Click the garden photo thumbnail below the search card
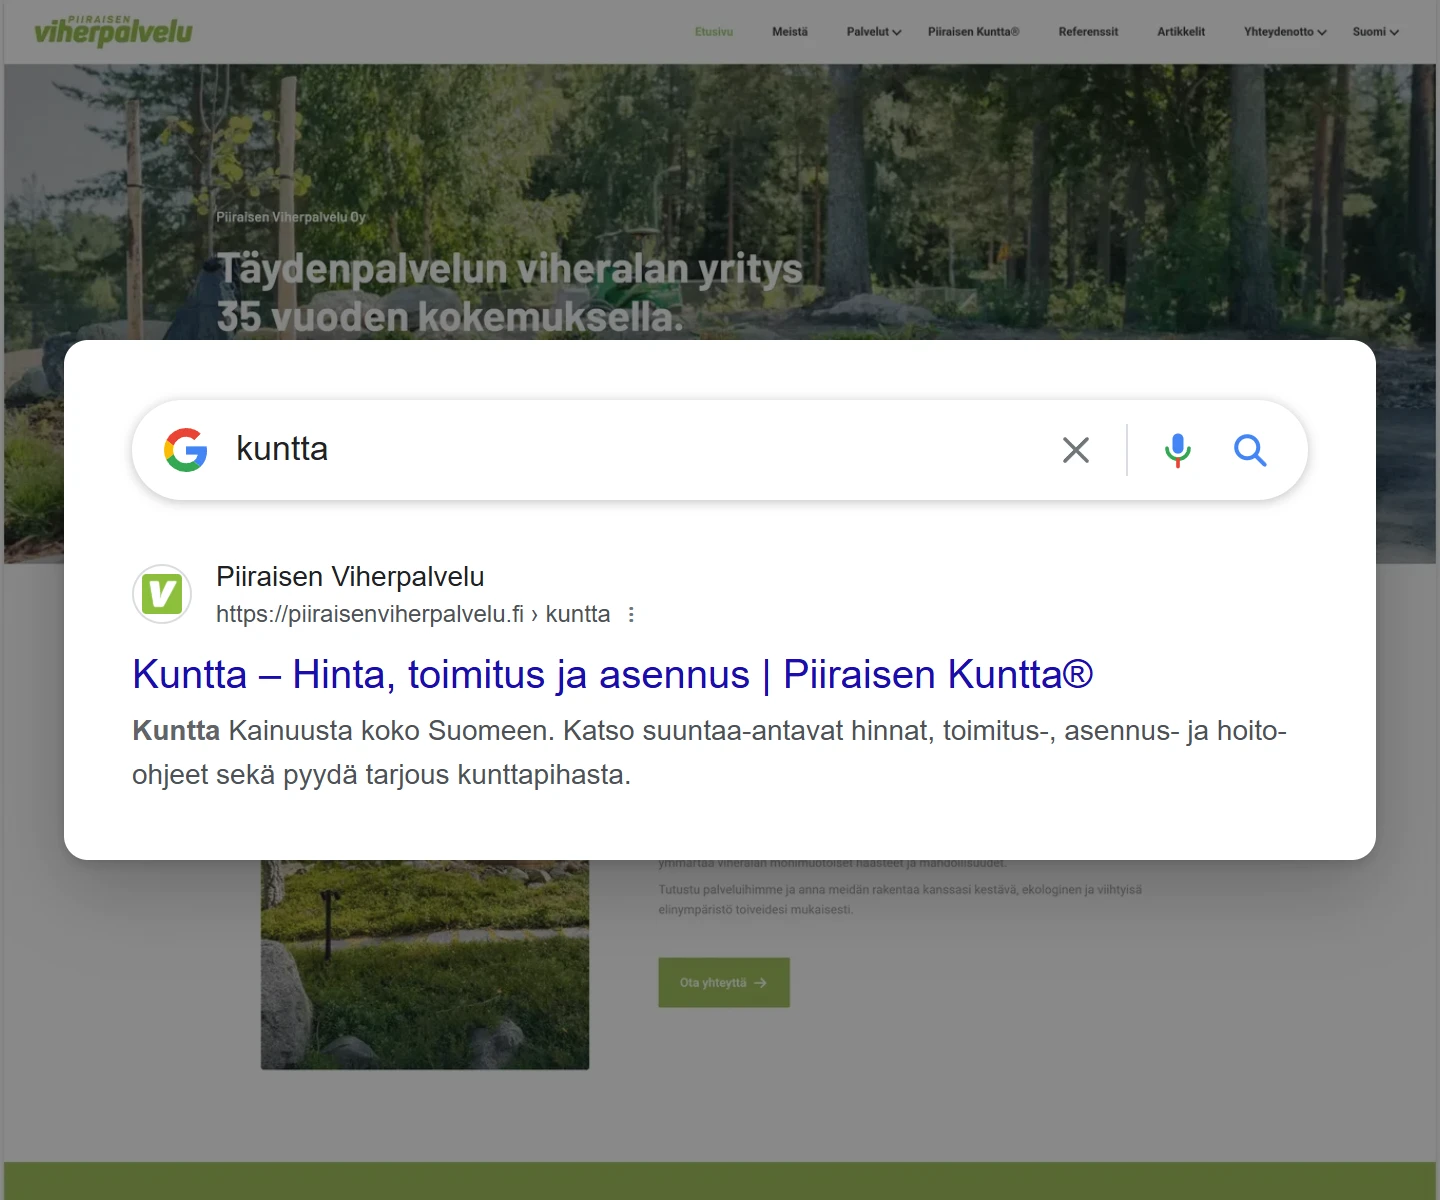This screenshot has height=1200, width=1440. click(x=425, y=964)
